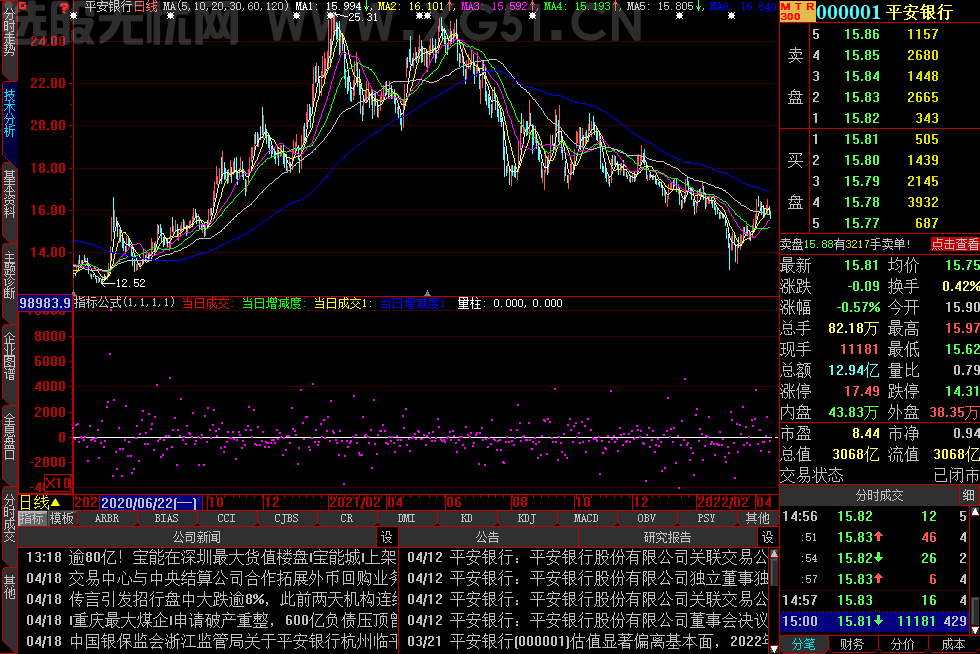This screenshot has width=980, height=654.
Task: Select the 指标 tab
Action: click(x=32, y=518)
